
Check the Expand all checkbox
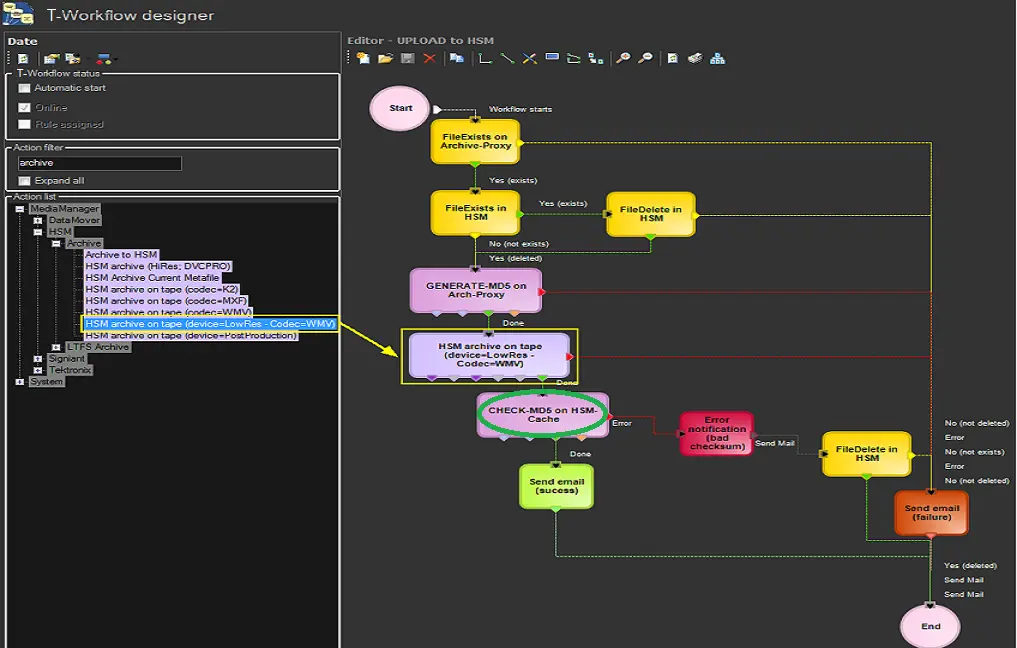[25, 181]
